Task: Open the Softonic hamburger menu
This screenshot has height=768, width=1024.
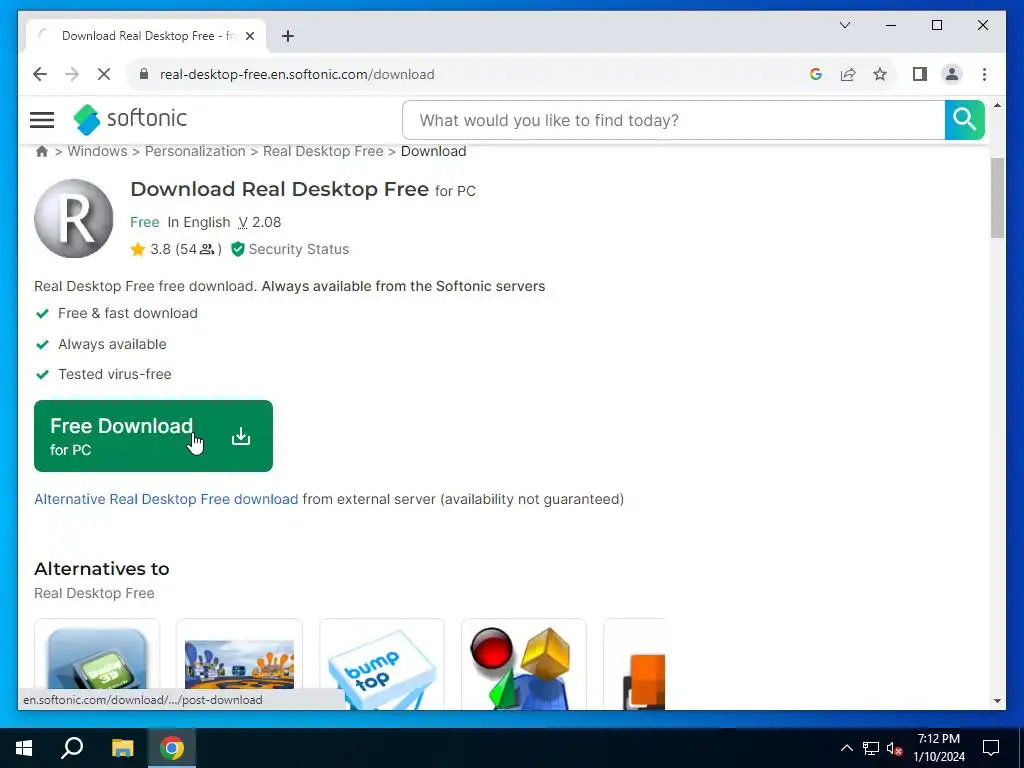Action: click(x=42, y=120)
